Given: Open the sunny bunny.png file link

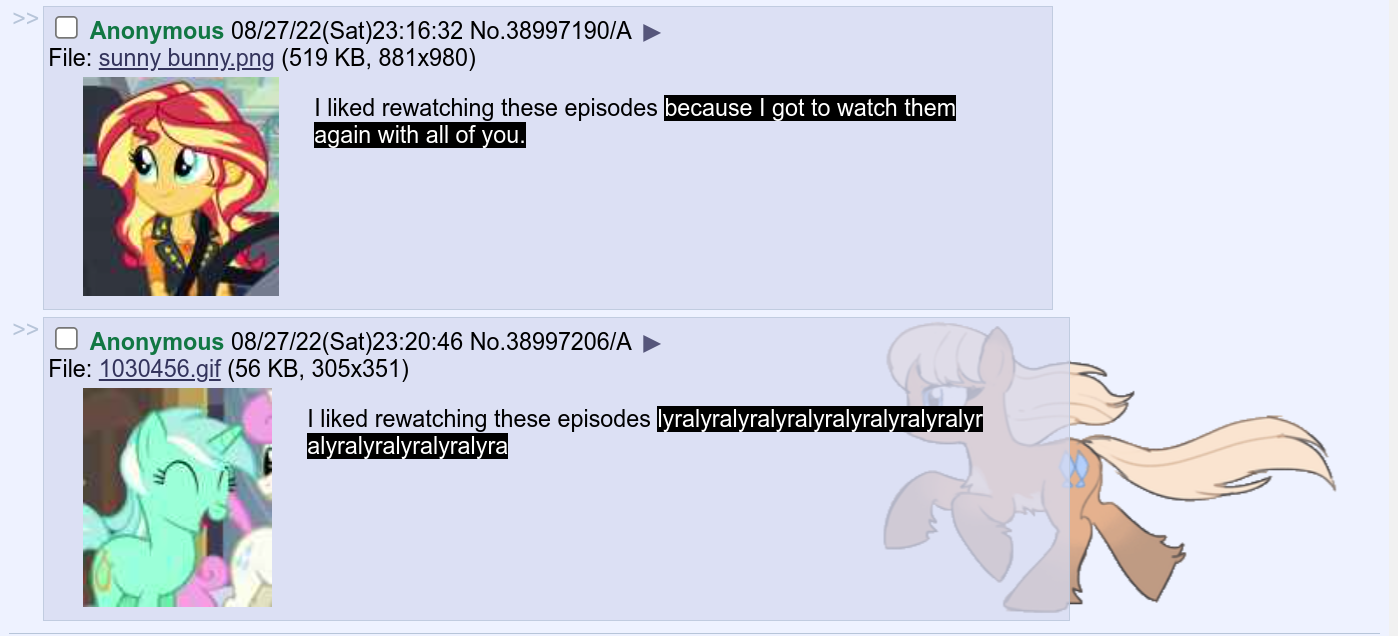Looking at the screenshot, I should 186,58.
